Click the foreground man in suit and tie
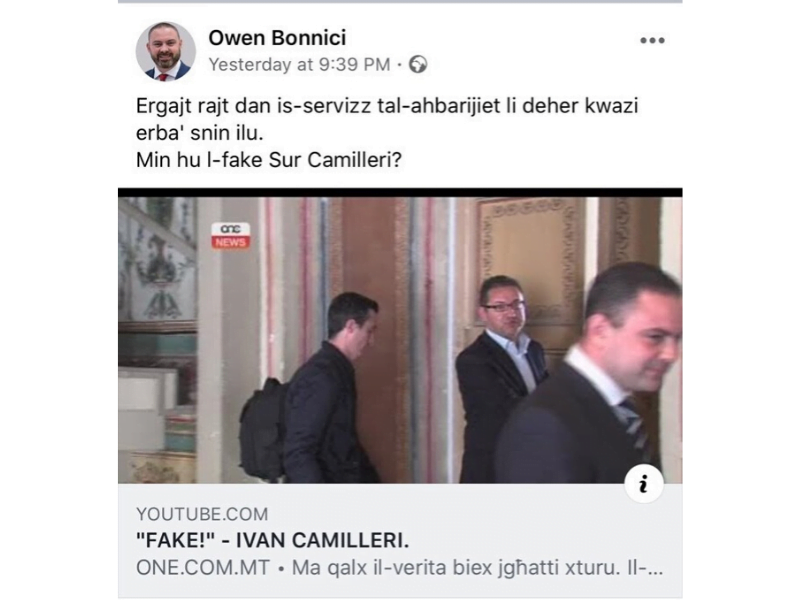800x600 pixels. pos(592,378)
